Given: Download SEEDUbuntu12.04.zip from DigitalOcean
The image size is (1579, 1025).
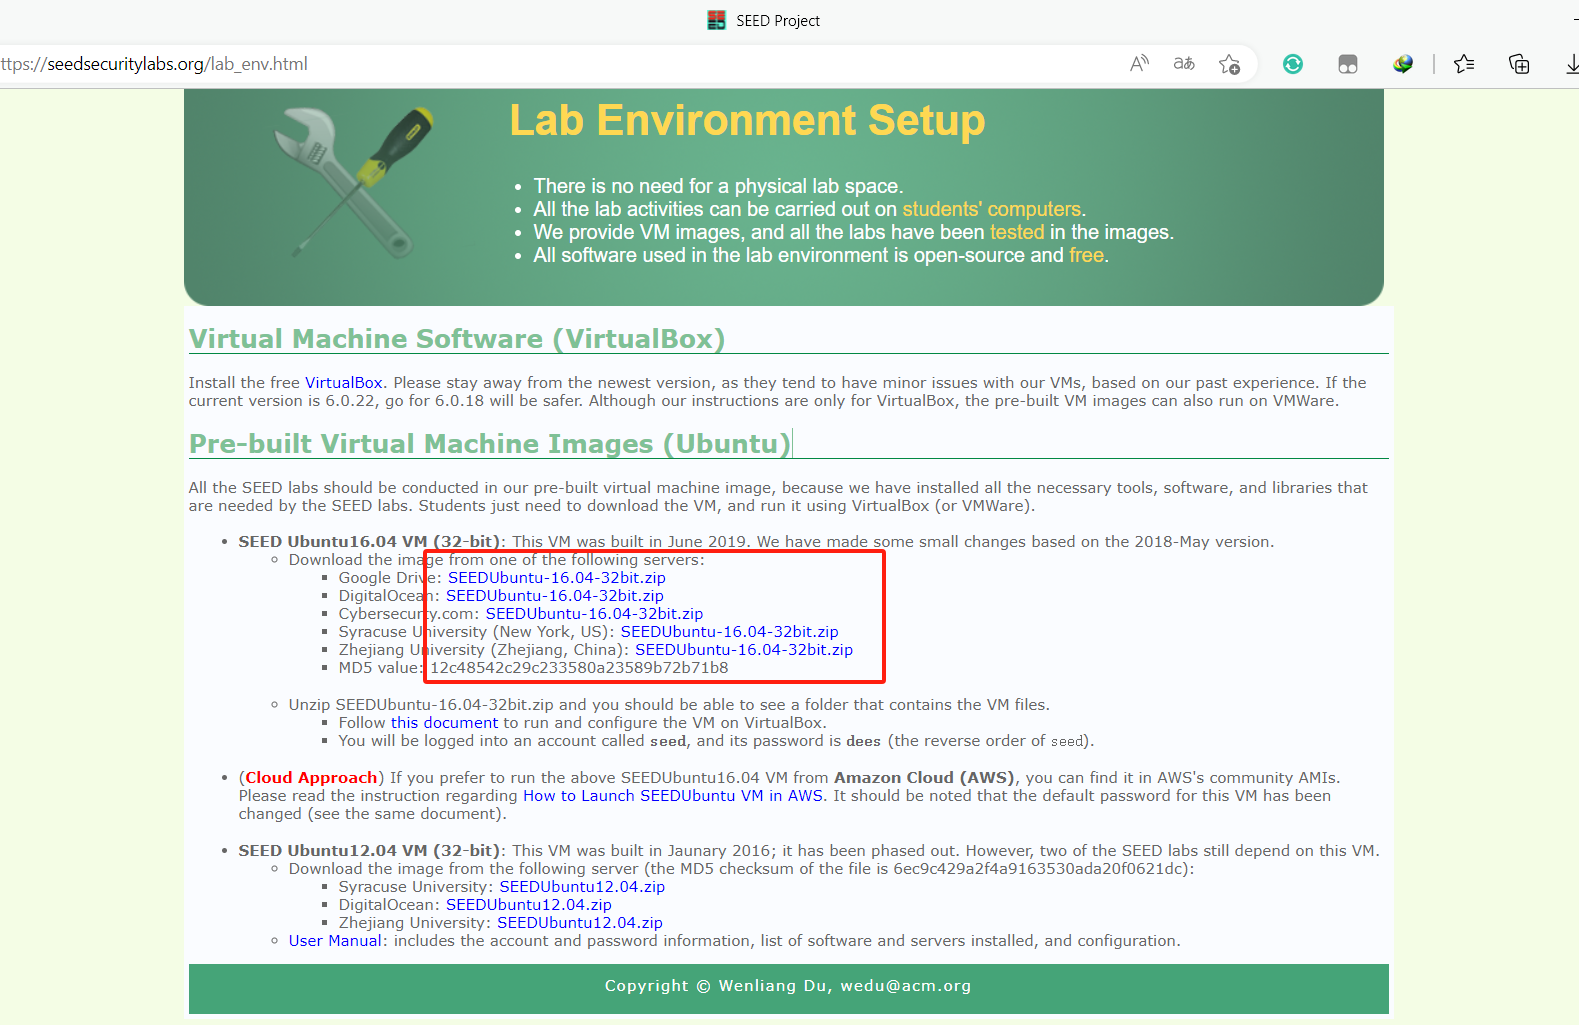Looking at the screenshot, I should point(529,905).
